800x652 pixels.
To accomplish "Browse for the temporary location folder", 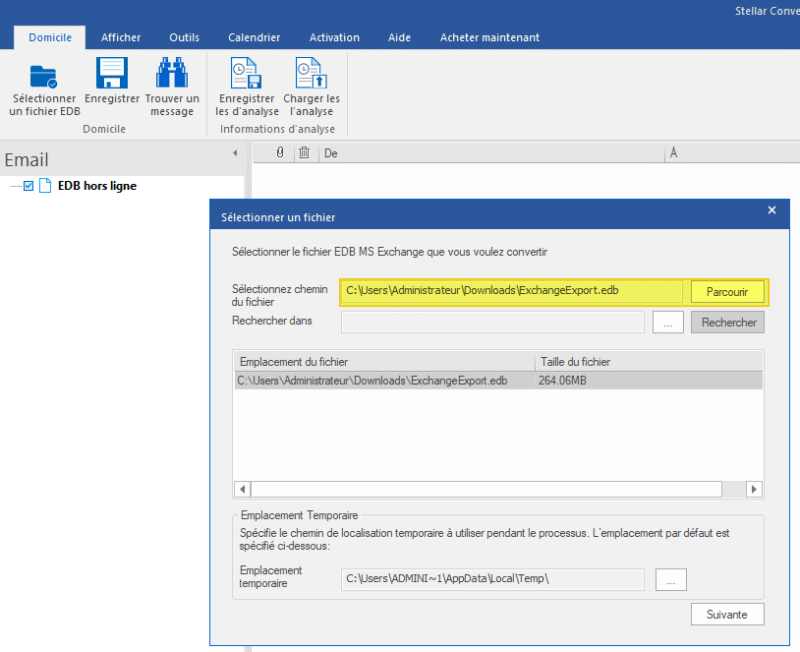I will coord(671,579).
